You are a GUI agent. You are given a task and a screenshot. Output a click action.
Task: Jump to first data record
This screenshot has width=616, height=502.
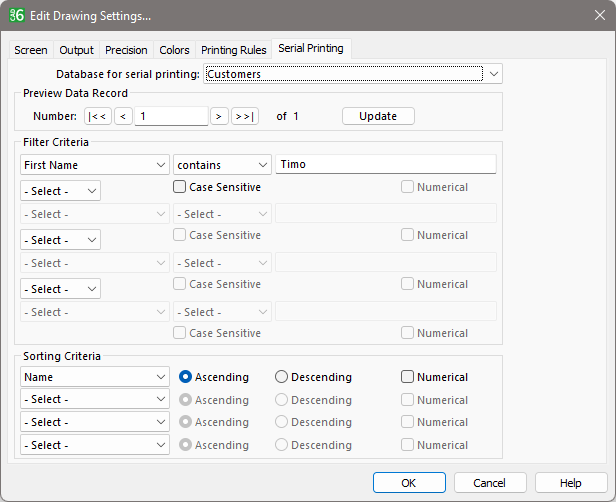[97, 116]
